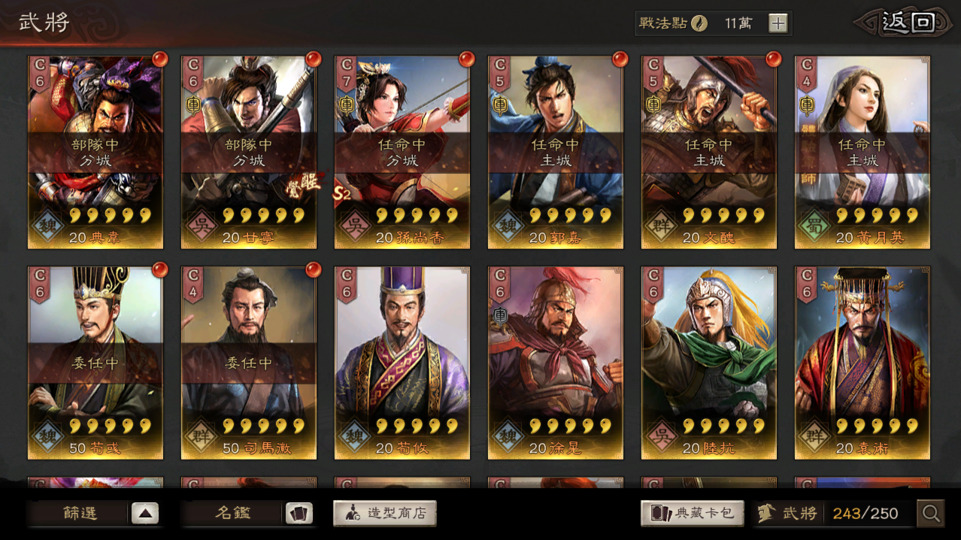The image size is (961, 540).
Task: Select the 孫尚香 general card
Action: [x=402, y=152]
